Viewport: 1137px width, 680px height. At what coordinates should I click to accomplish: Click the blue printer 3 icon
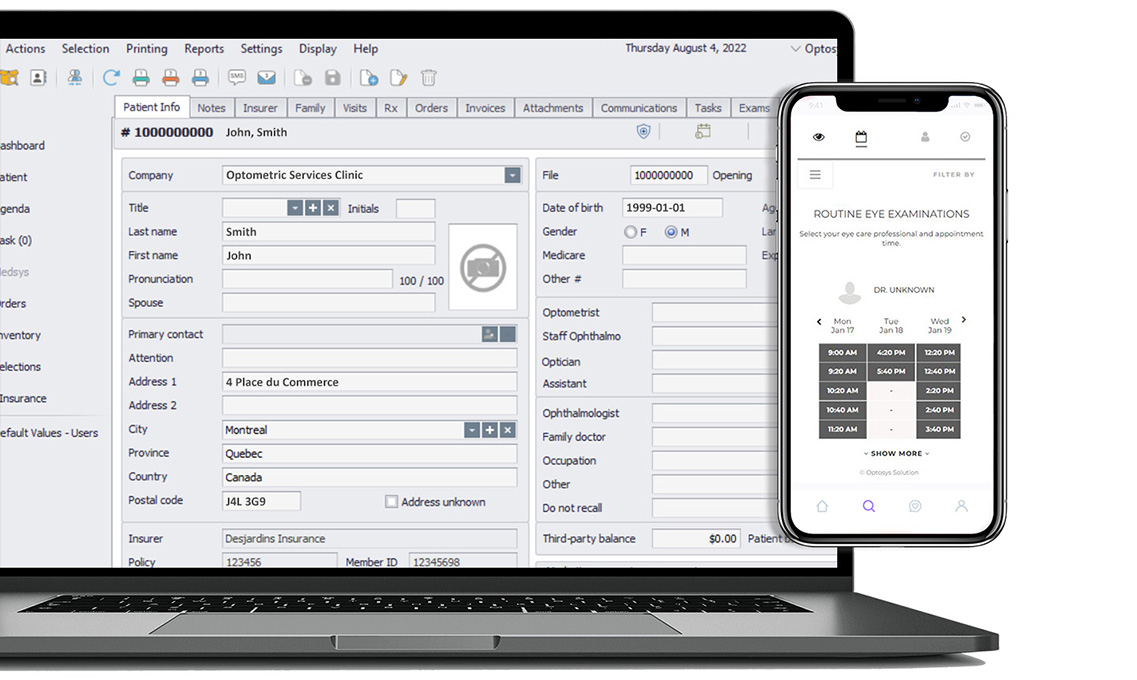200,78
